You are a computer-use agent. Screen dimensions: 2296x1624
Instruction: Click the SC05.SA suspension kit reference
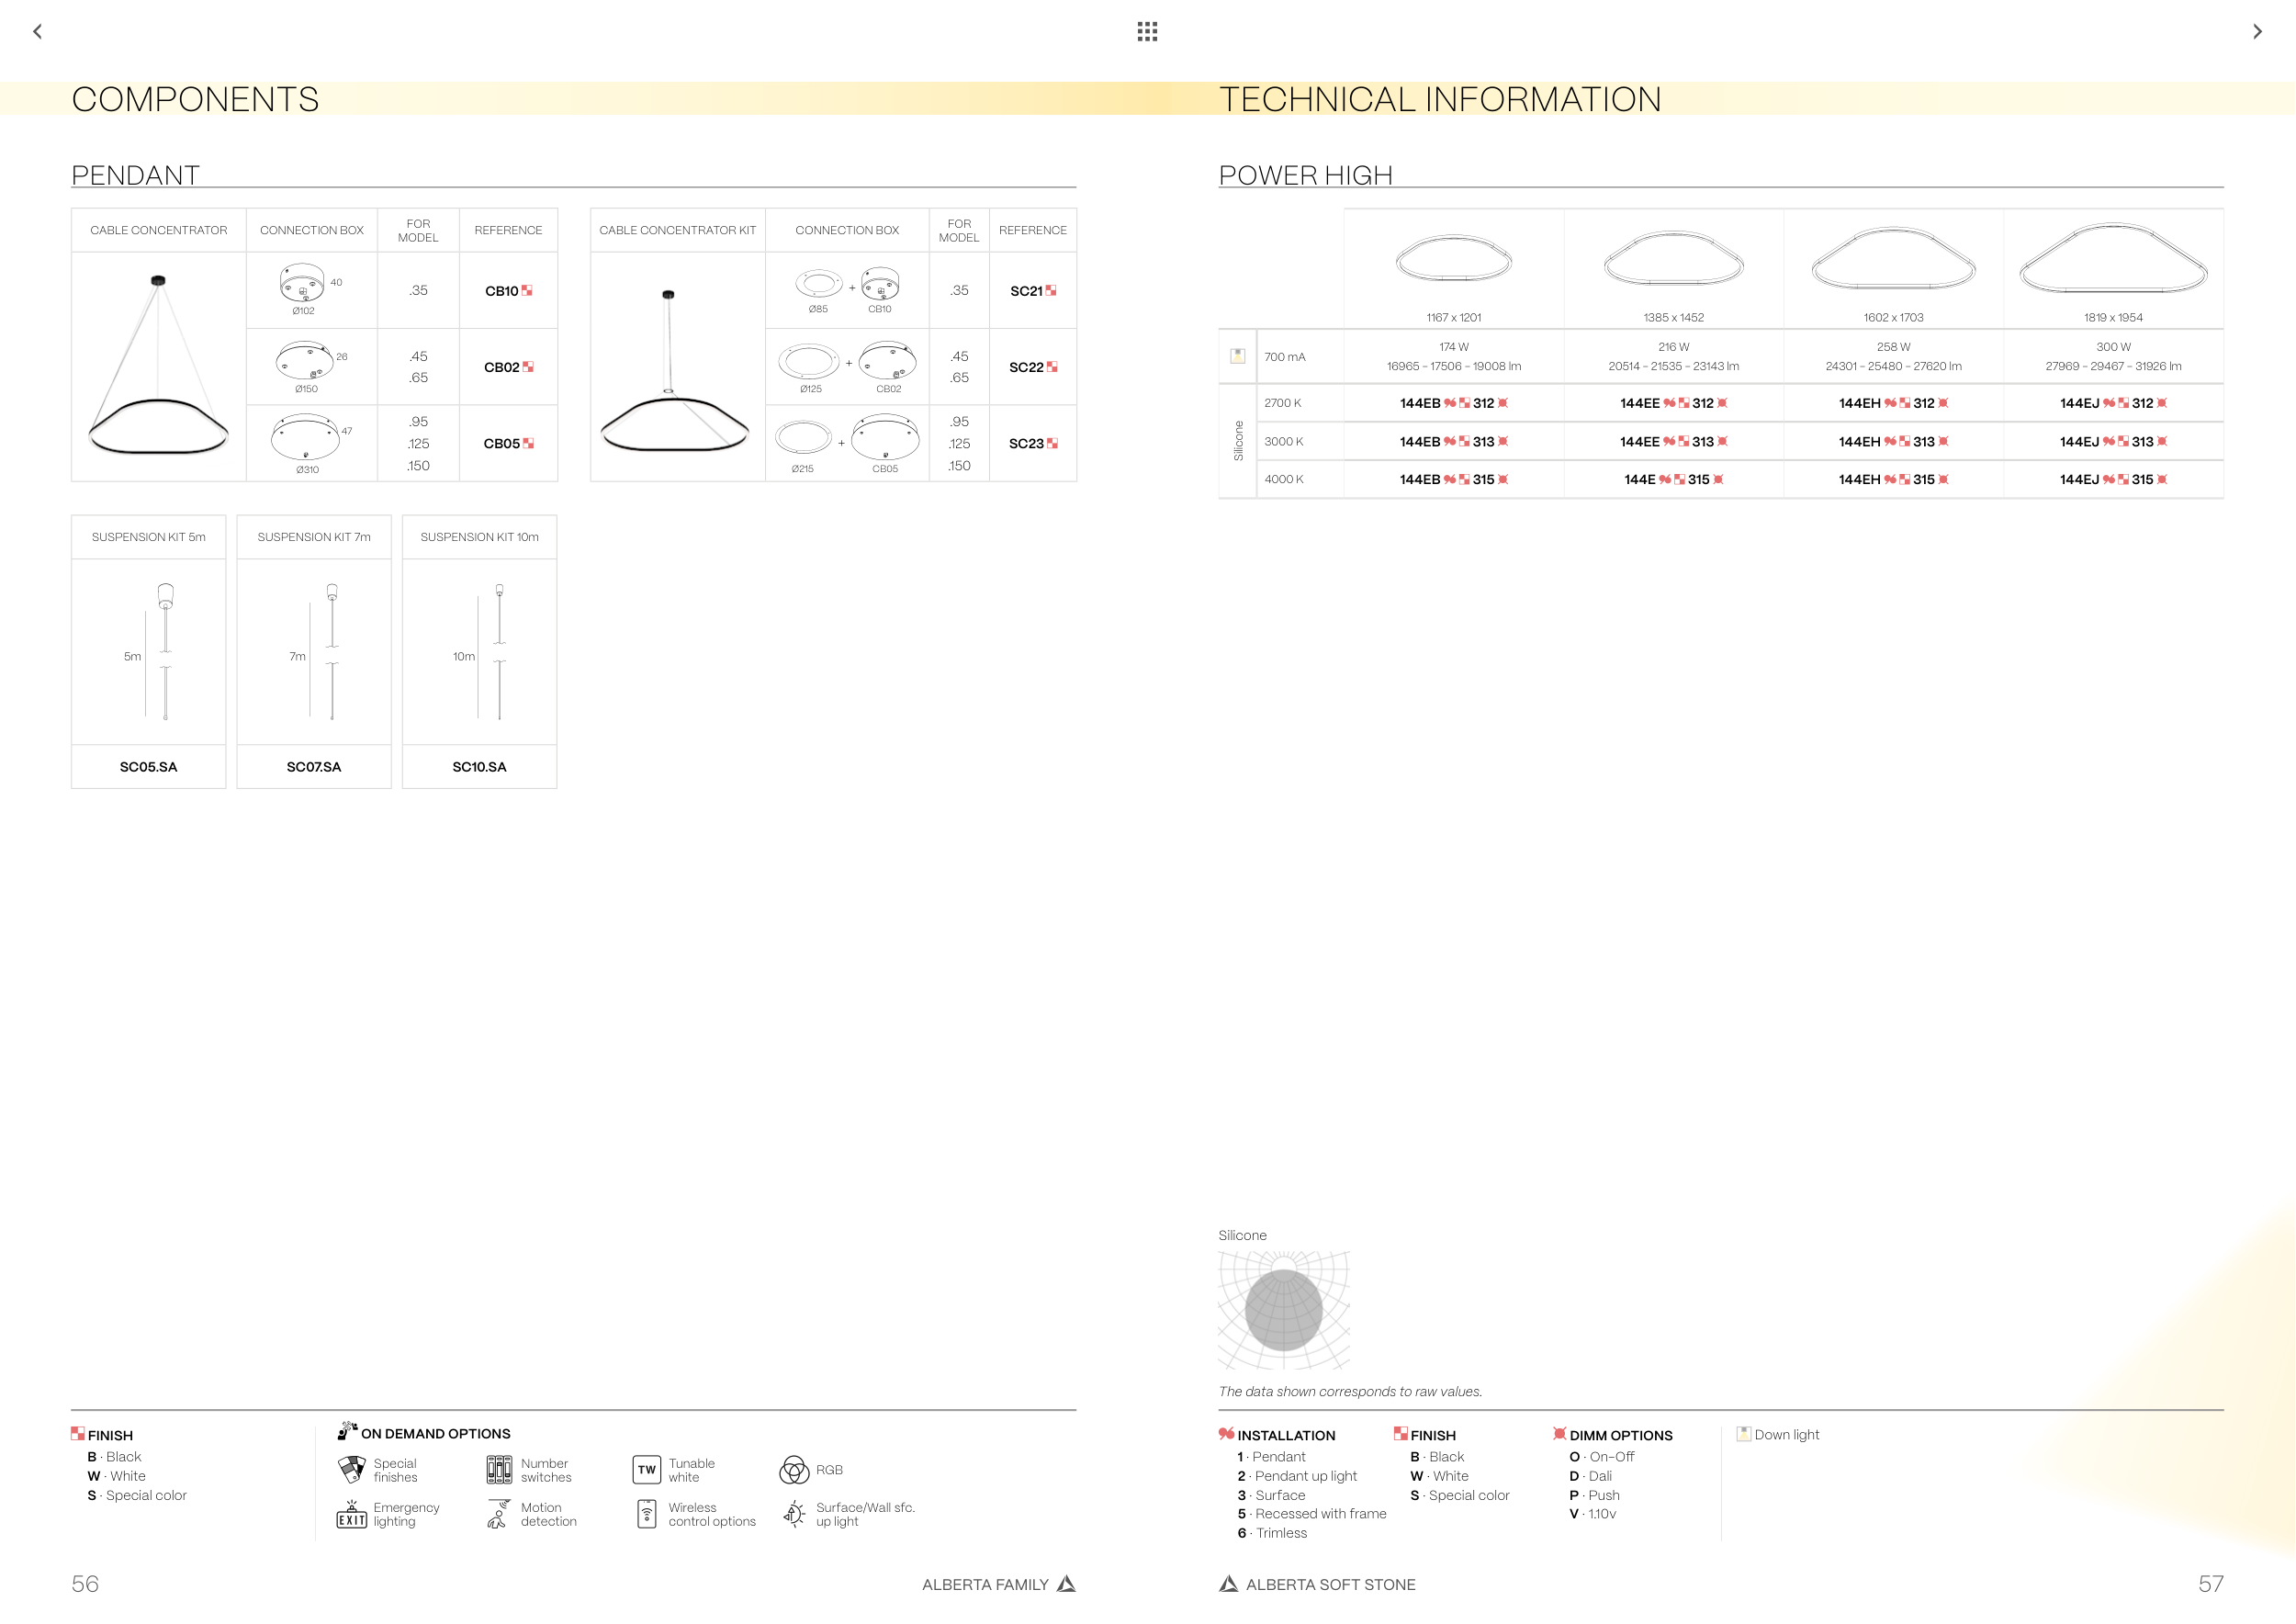point(148,767)
